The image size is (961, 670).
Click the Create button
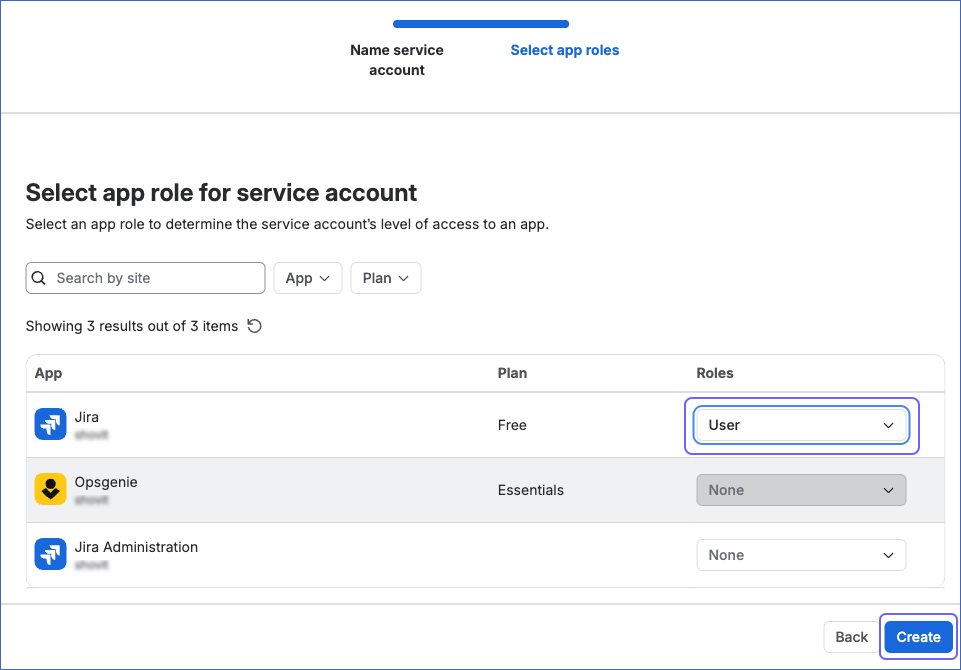click(x=918, y=637)
